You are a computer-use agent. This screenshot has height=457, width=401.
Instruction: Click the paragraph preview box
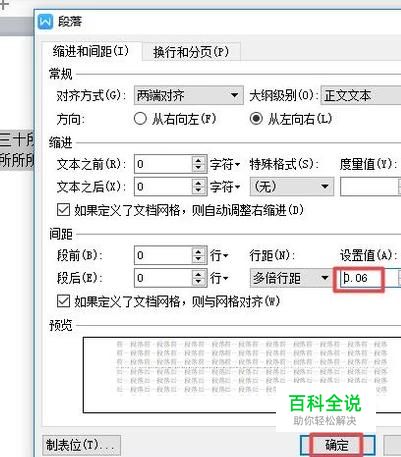[x=242, y=375]
